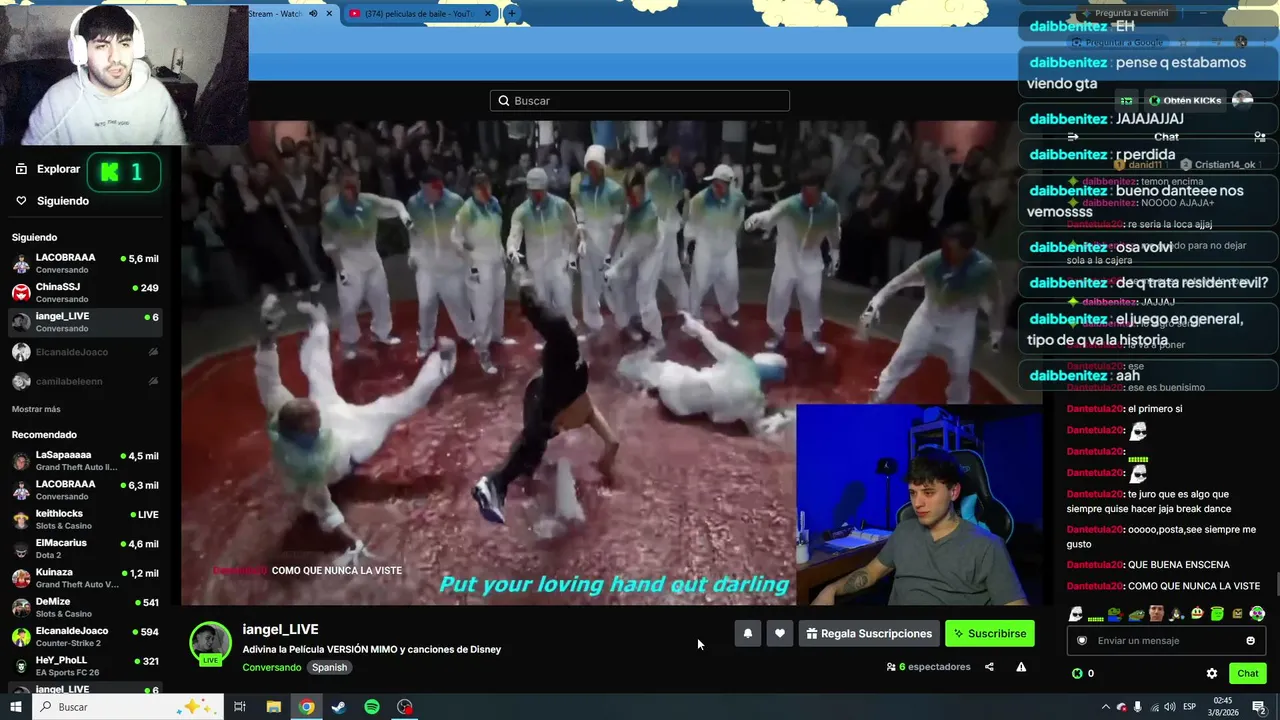Expand the list with Mostrar más
The height and width of the screenshot is (720, 1280).
click(36, 409)
